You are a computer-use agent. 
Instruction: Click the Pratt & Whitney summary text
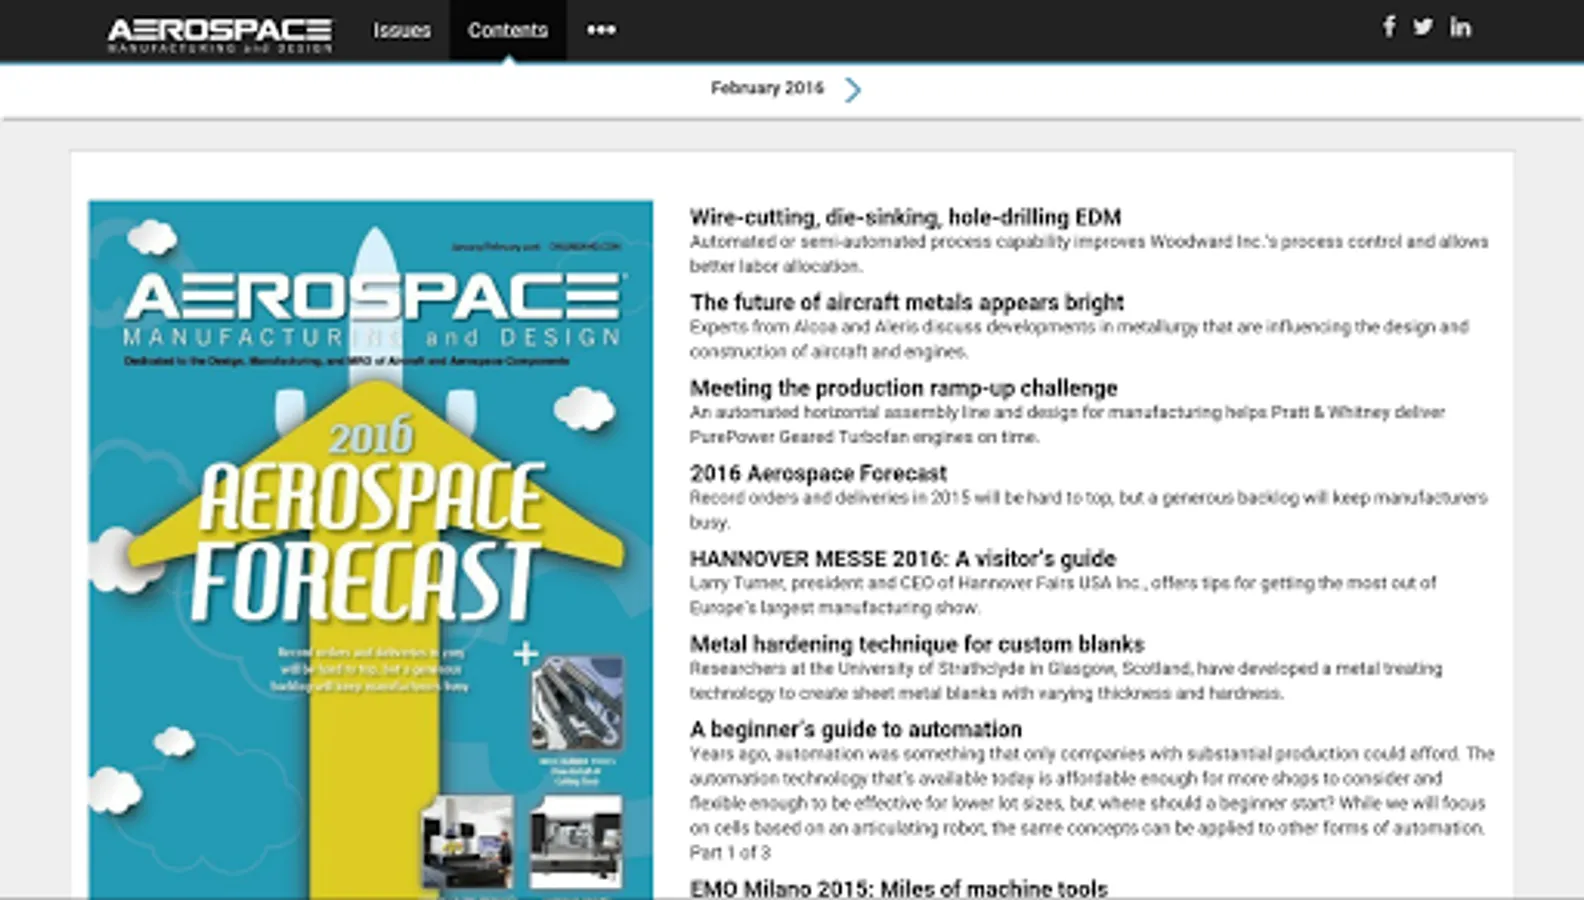pos(1067,424)
